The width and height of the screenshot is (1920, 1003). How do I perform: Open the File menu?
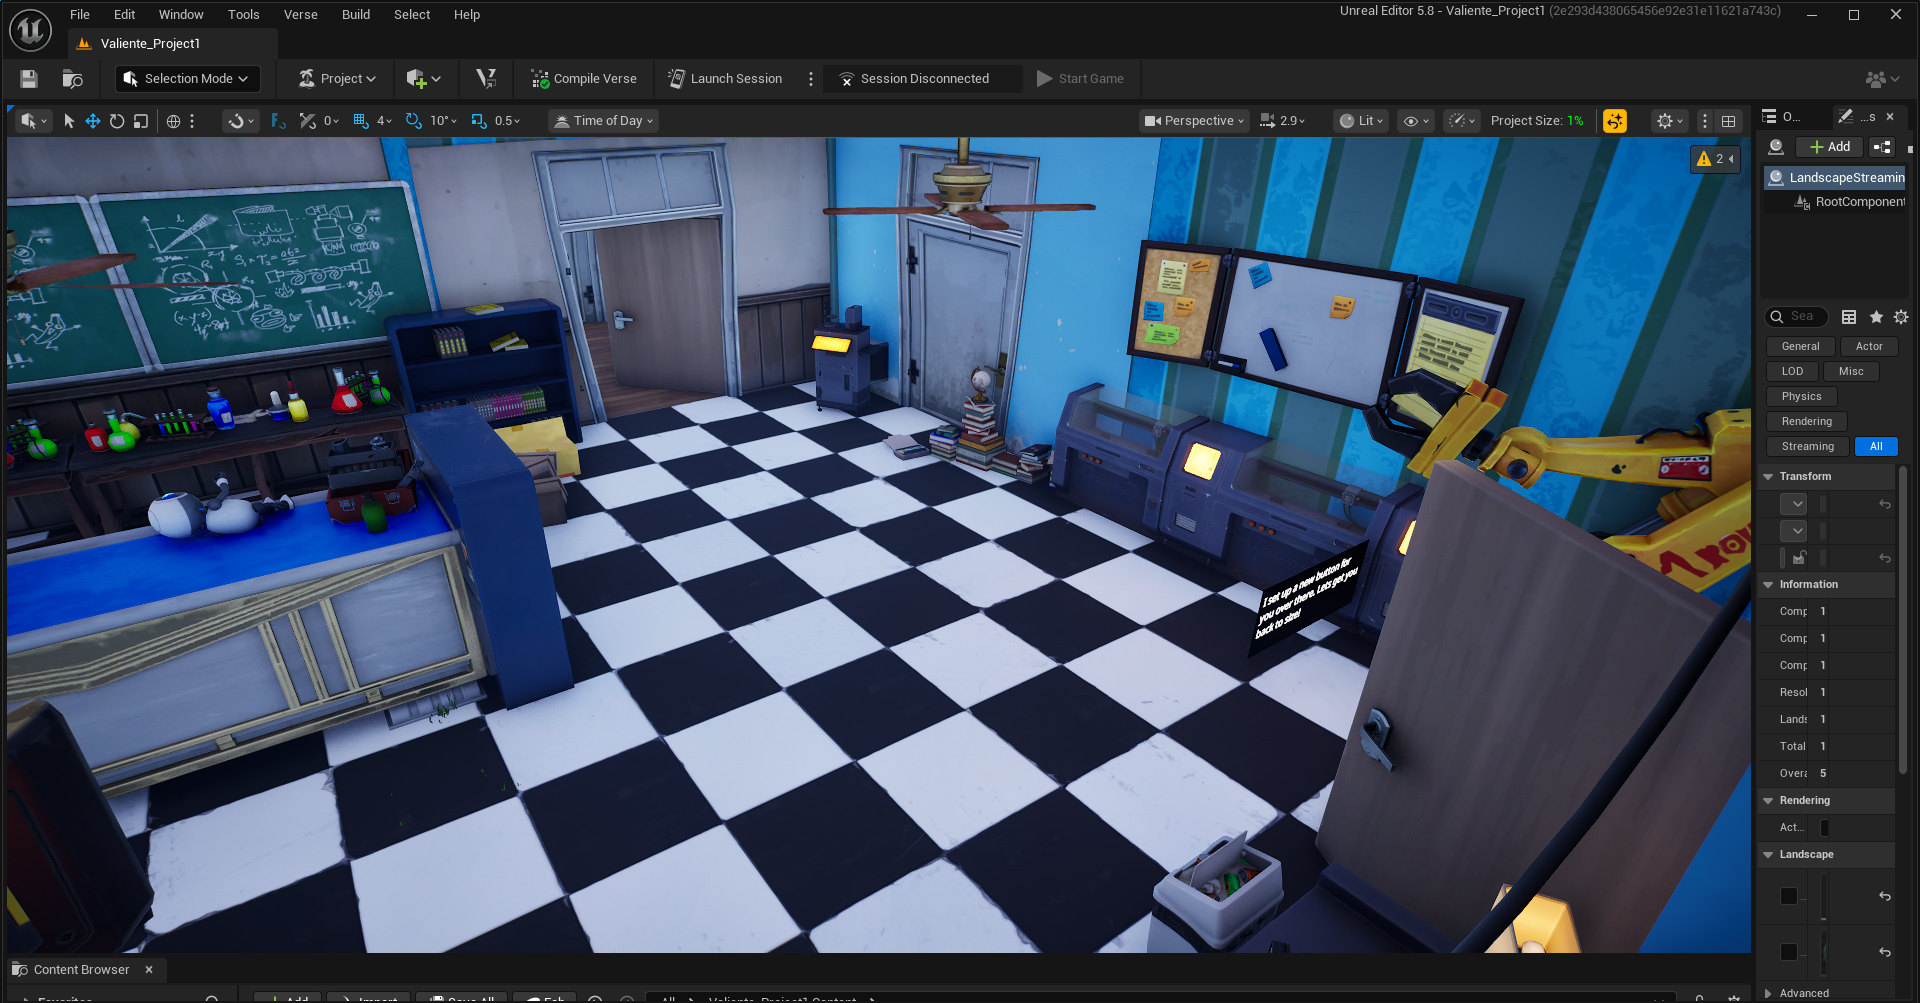pos(80,15)
